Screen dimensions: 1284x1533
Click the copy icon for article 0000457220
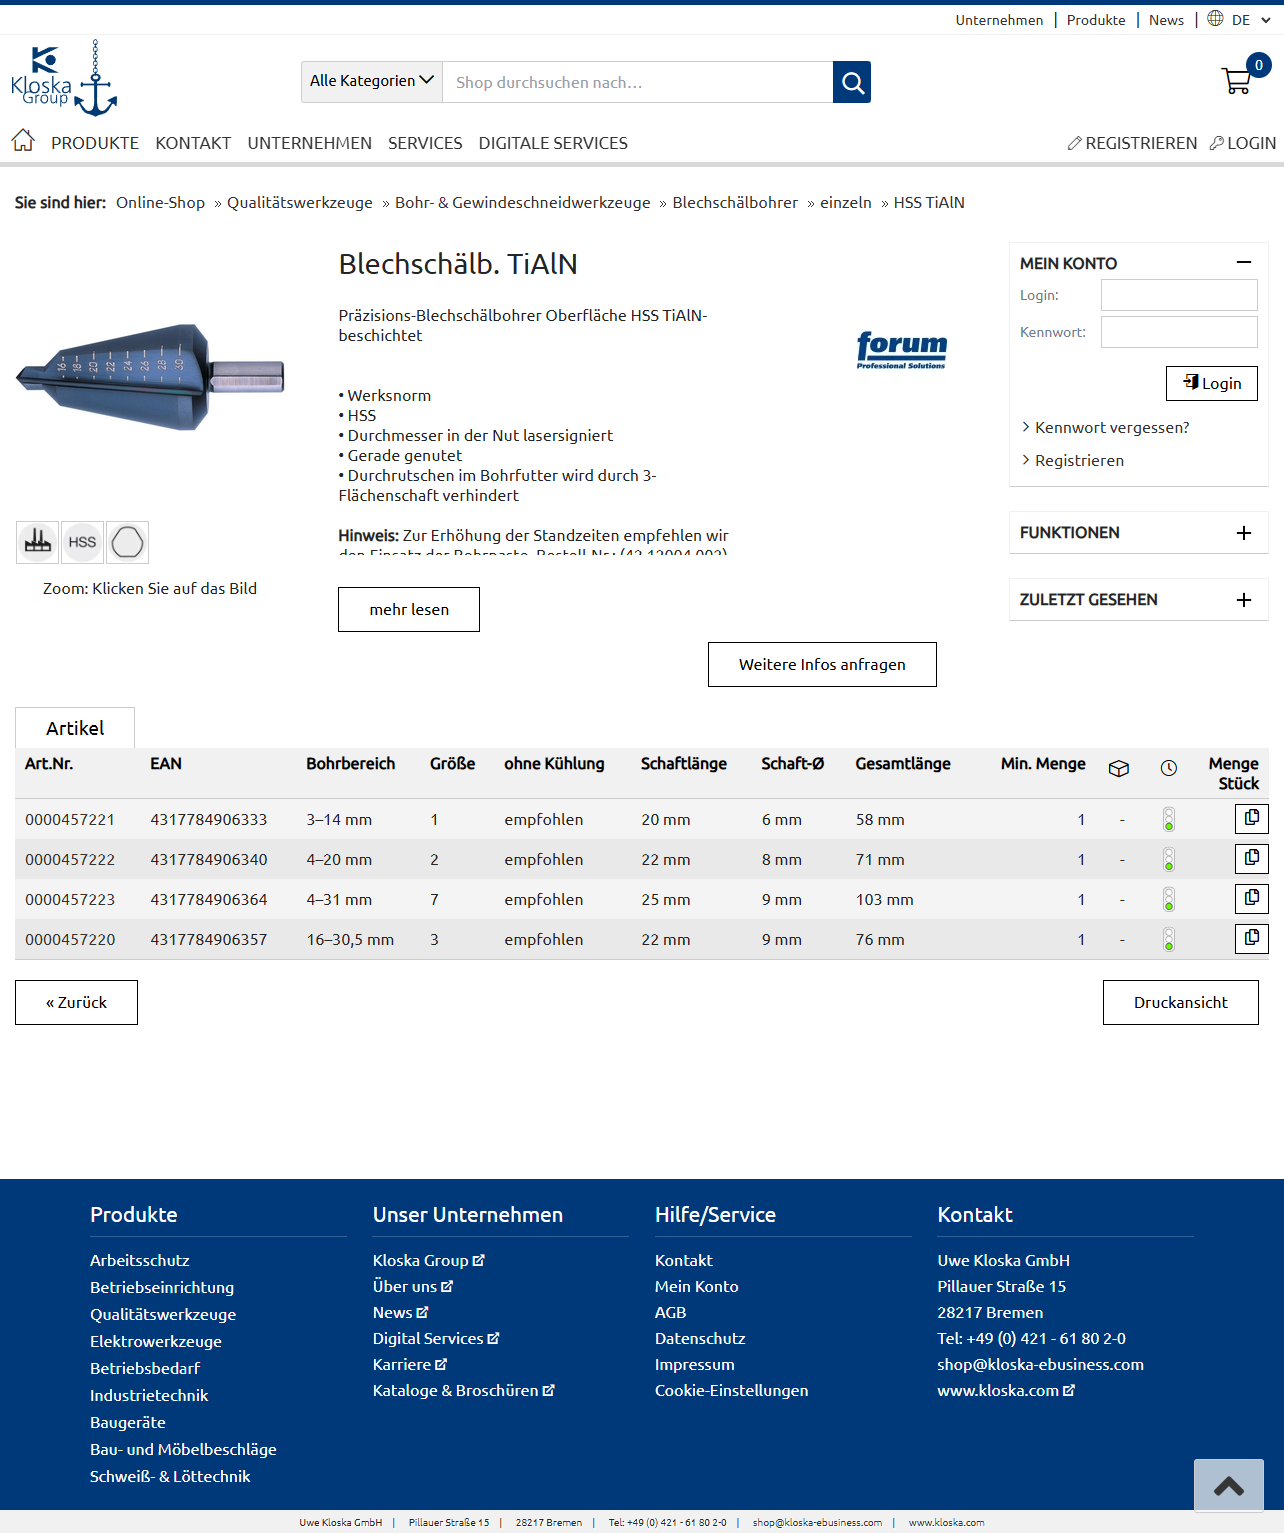pyautogui.click(x=1251, y=939)
